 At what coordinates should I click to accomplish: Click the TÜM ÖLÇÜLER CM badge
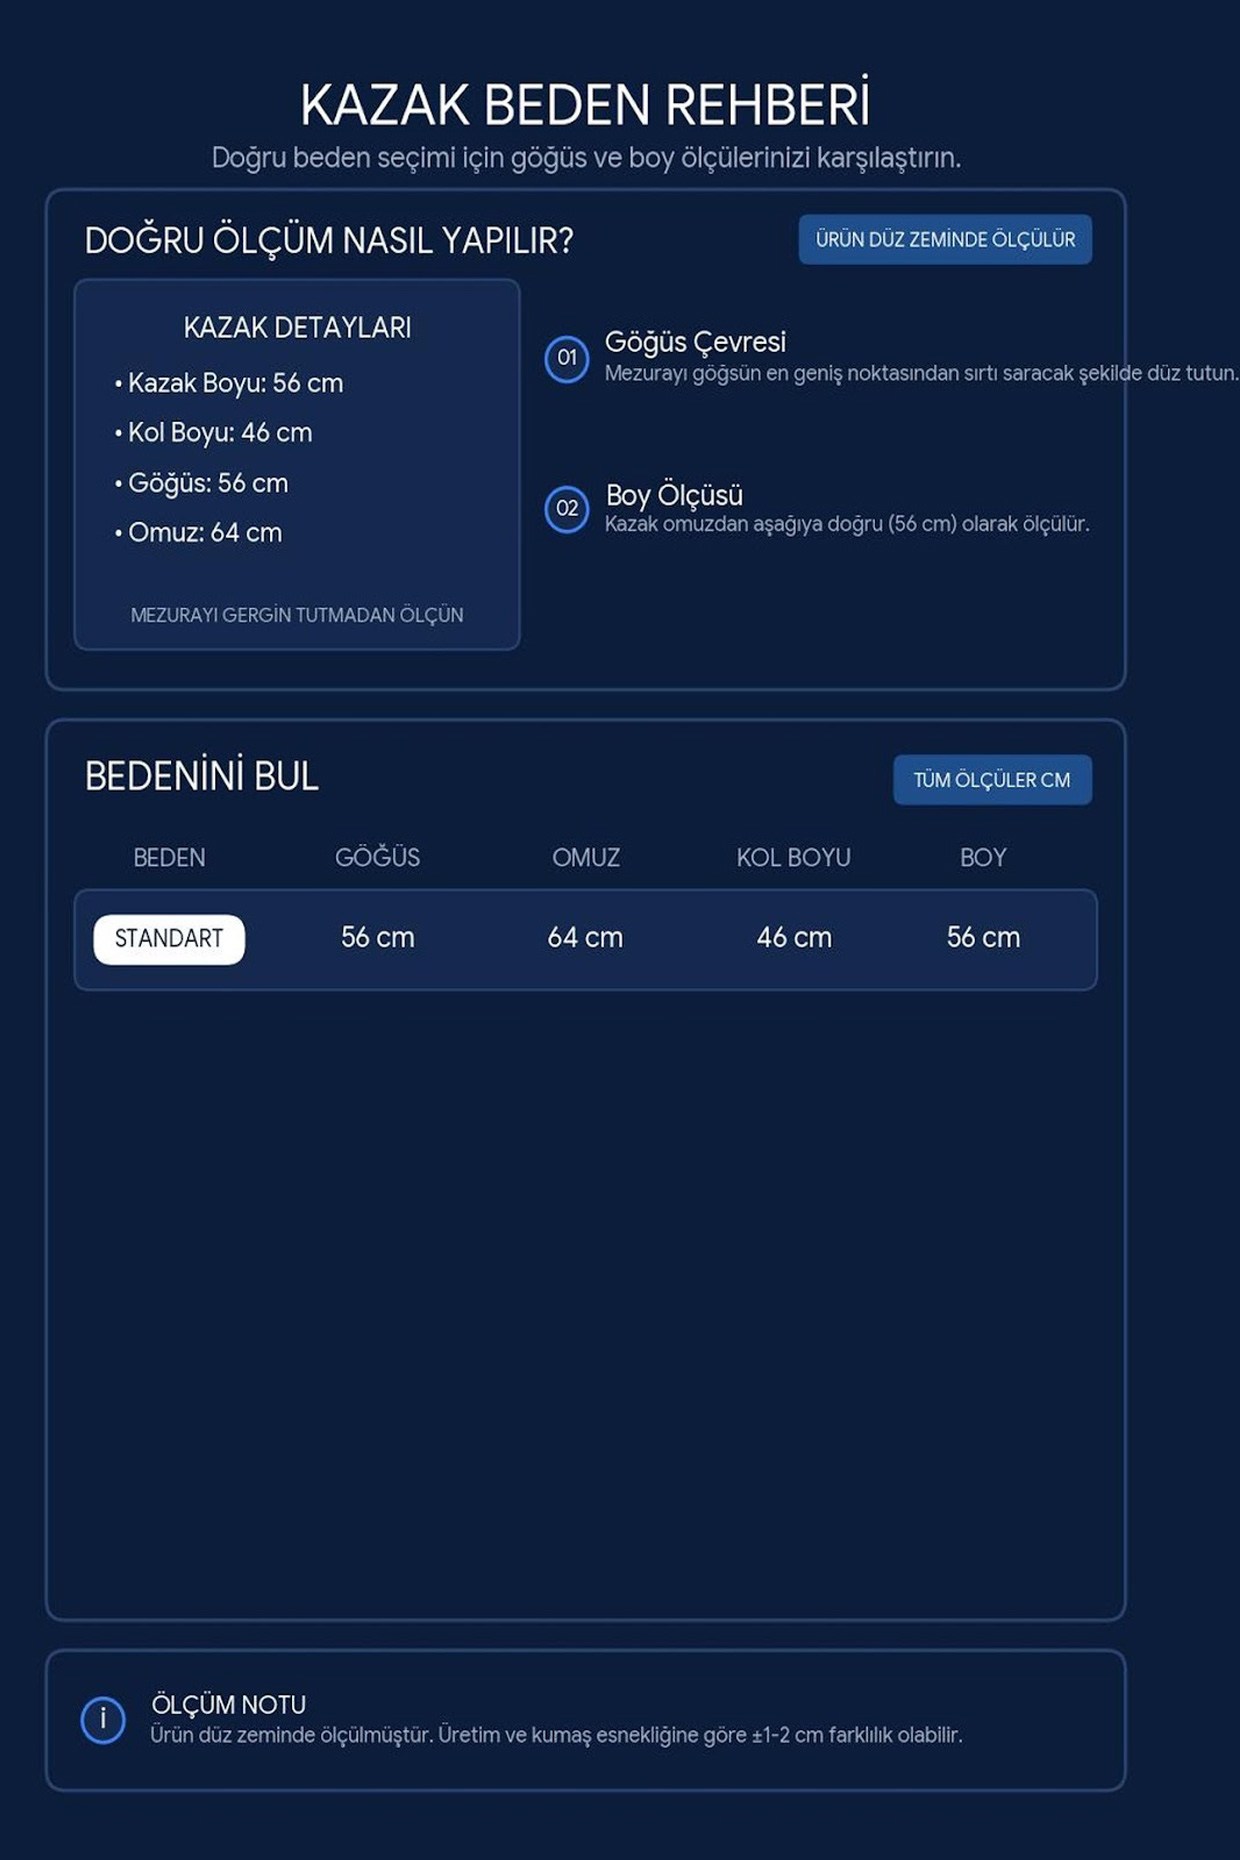(x=992, y=780)
